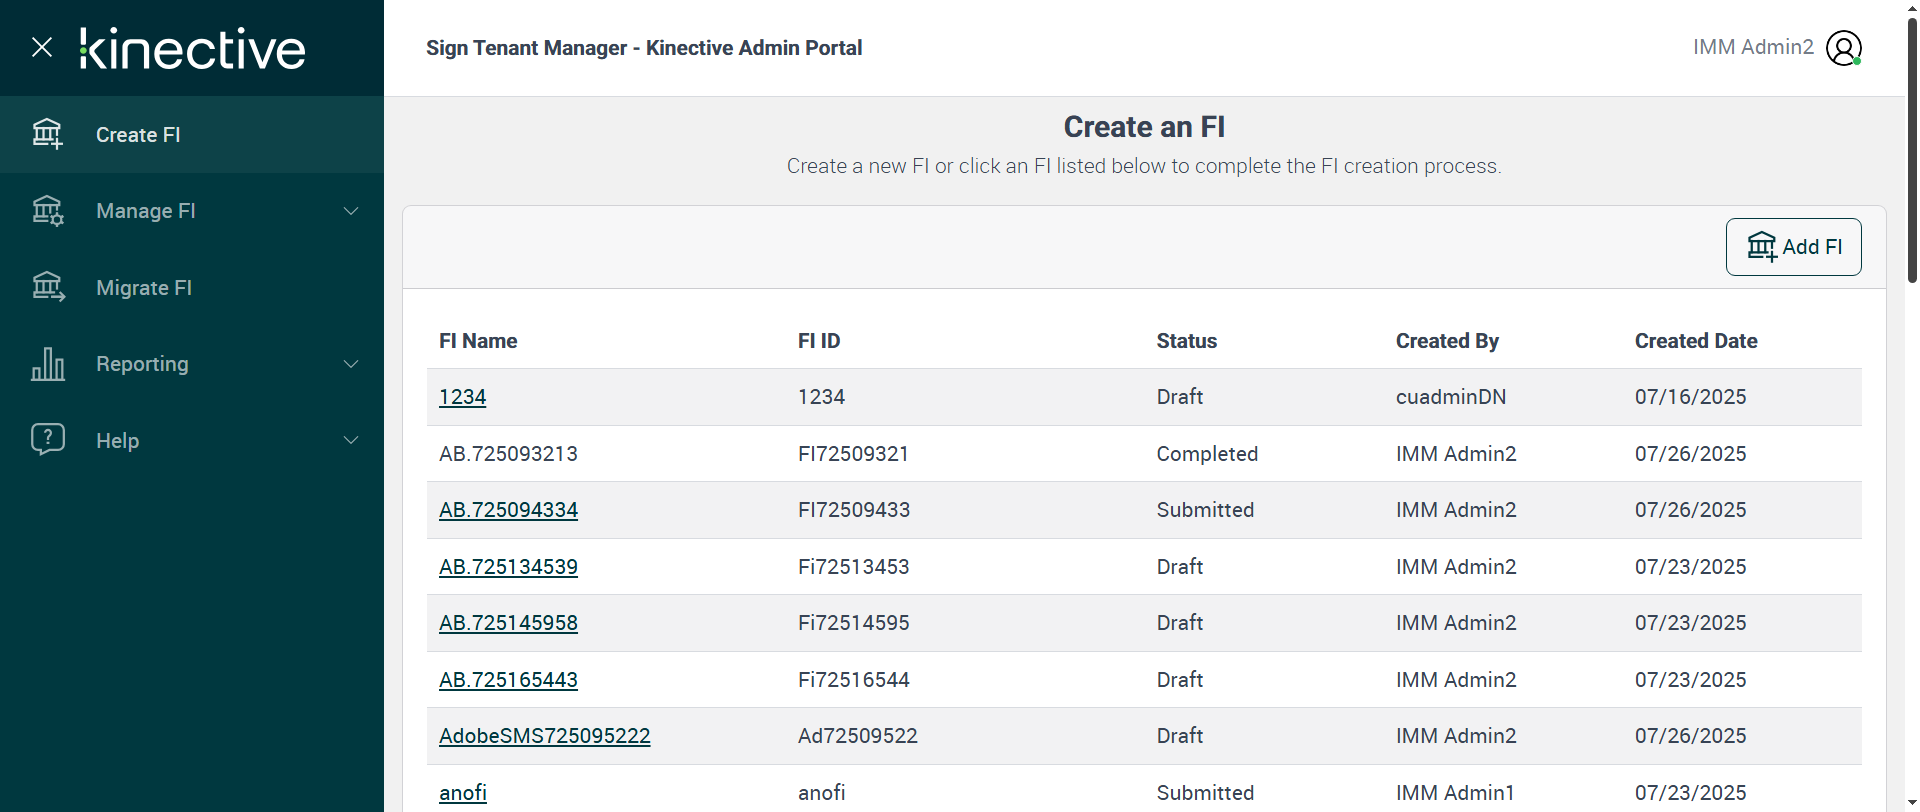Click the kinective logo
Image resolution: width=1920 pixels, height=812 pixels.
coord(193,48)
